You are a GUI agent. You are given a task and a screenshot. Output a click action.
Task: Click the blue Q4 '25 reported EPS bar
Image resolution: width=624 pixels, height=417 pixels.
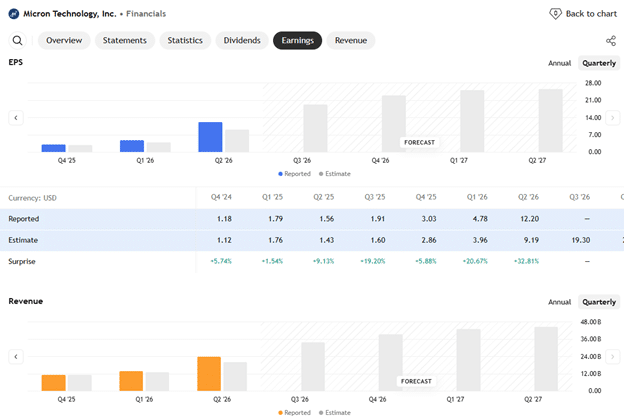(53, 148)
